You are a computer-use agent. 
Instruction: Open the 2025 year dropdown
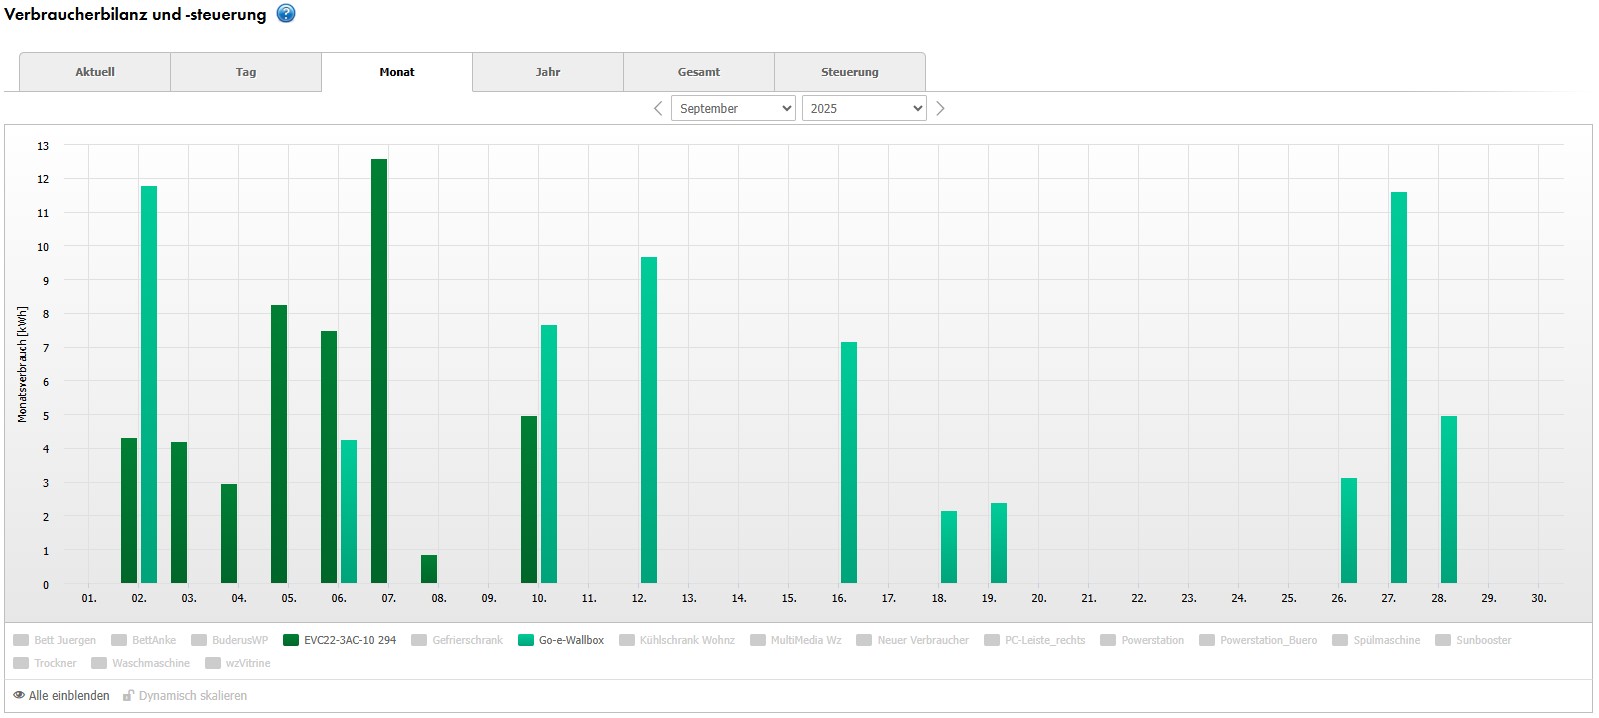864,108
